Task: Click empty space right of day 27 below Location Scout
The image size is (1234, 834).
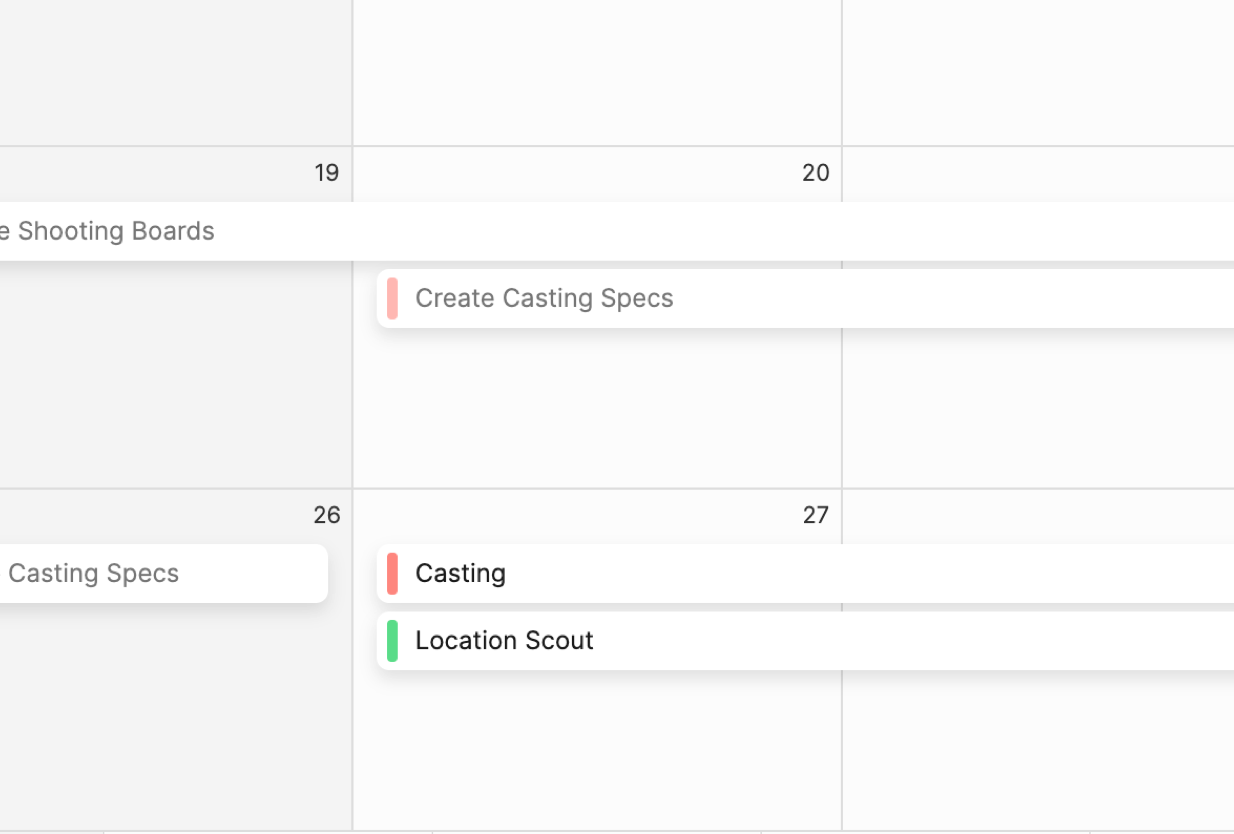Action: click(1038, 750)
